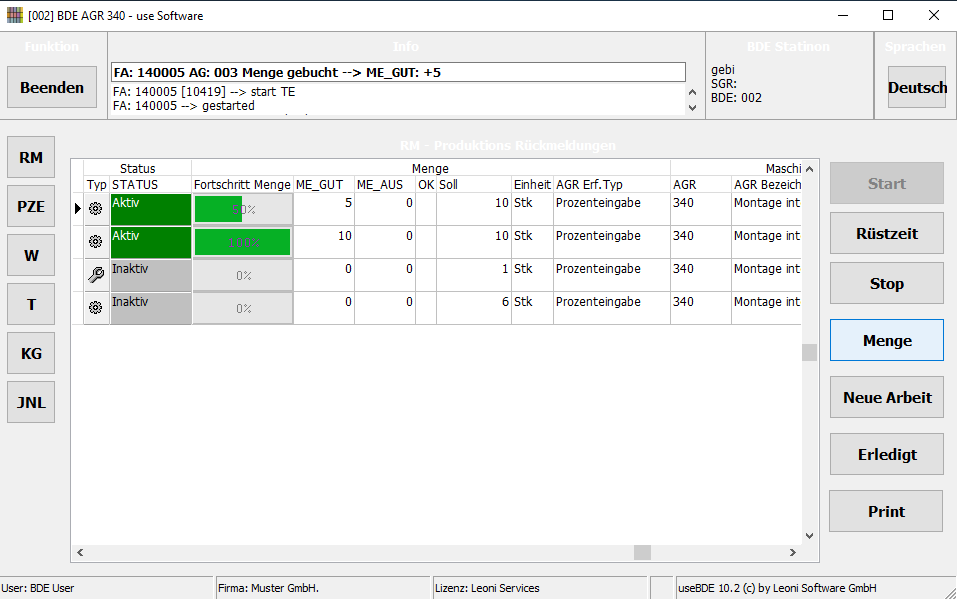Click the Beenden button
Viewport: 957px width, 599px height.
[x=52, y=87]
